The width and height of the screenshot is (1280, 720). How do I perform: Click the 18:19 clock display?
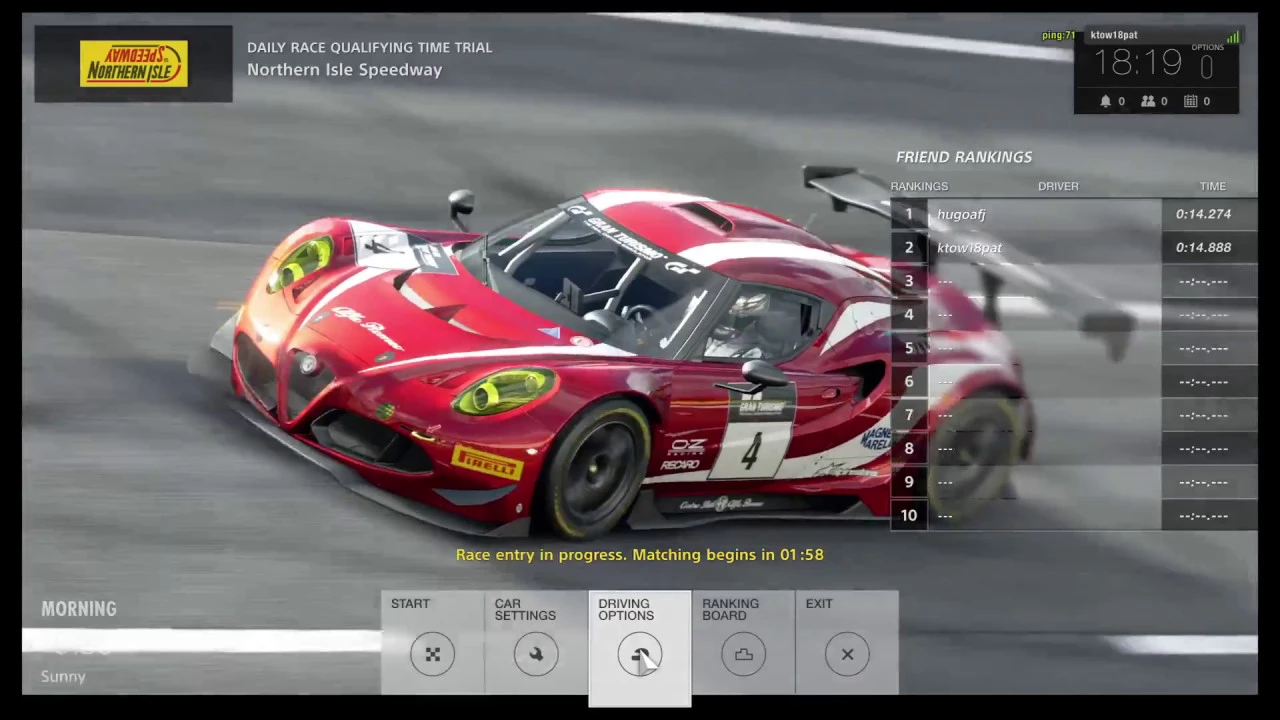1139,64
